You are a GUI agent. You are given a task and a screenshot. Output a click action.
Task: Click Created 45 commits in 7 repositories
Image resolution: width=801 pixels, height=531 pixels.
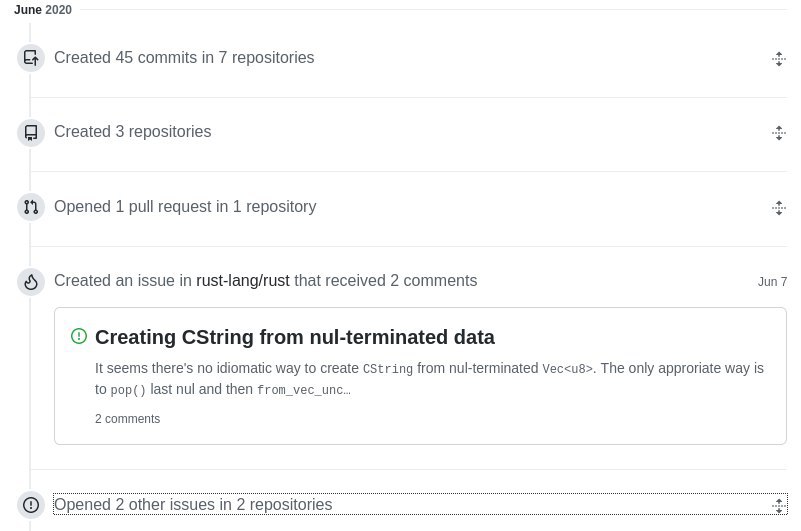pyautogui.click(x=184, y=58)
